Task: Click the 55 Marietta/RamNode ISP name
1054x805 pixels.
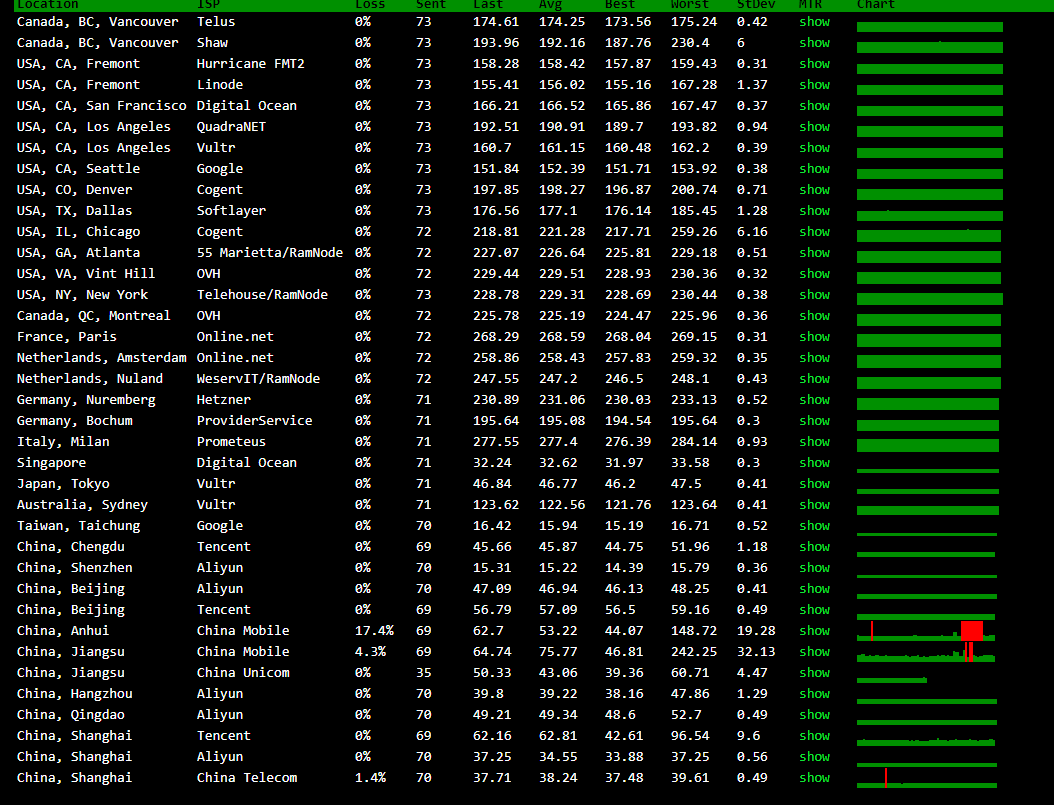Action: (269, 252)
